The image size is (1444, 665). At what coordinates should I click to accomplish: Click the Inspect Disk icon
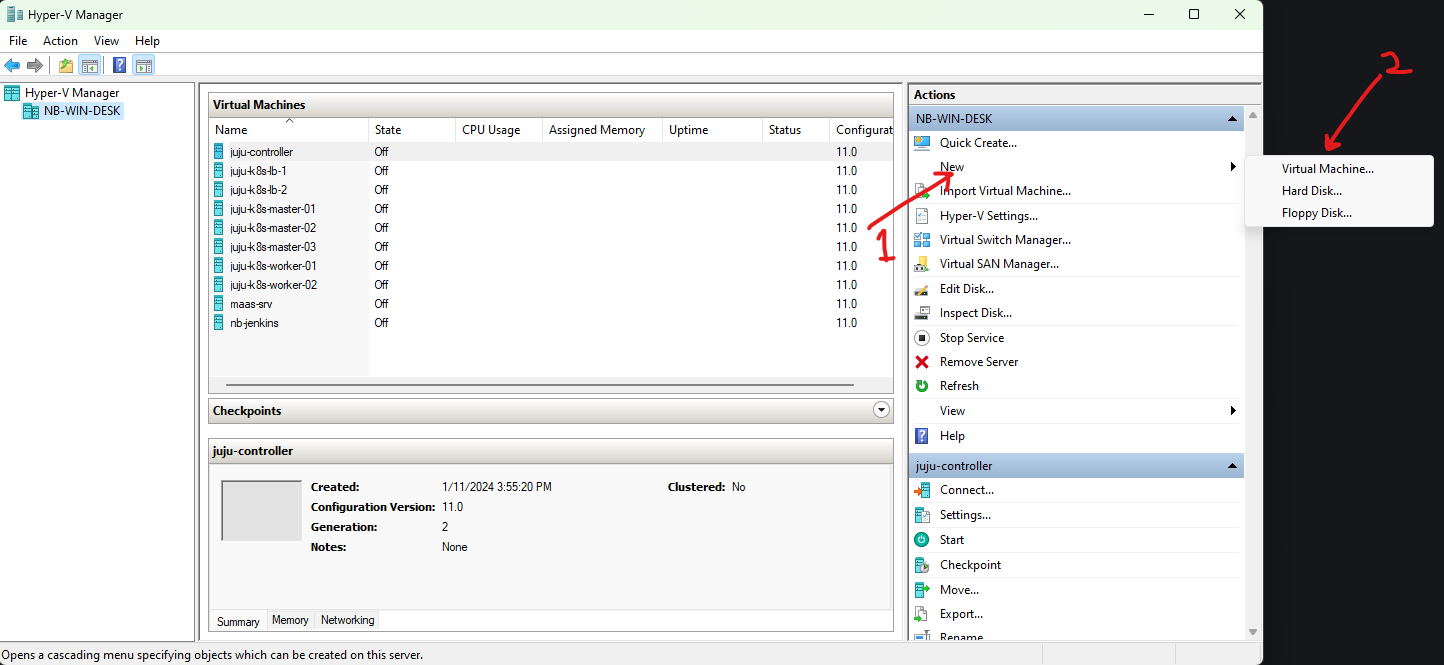922,313
